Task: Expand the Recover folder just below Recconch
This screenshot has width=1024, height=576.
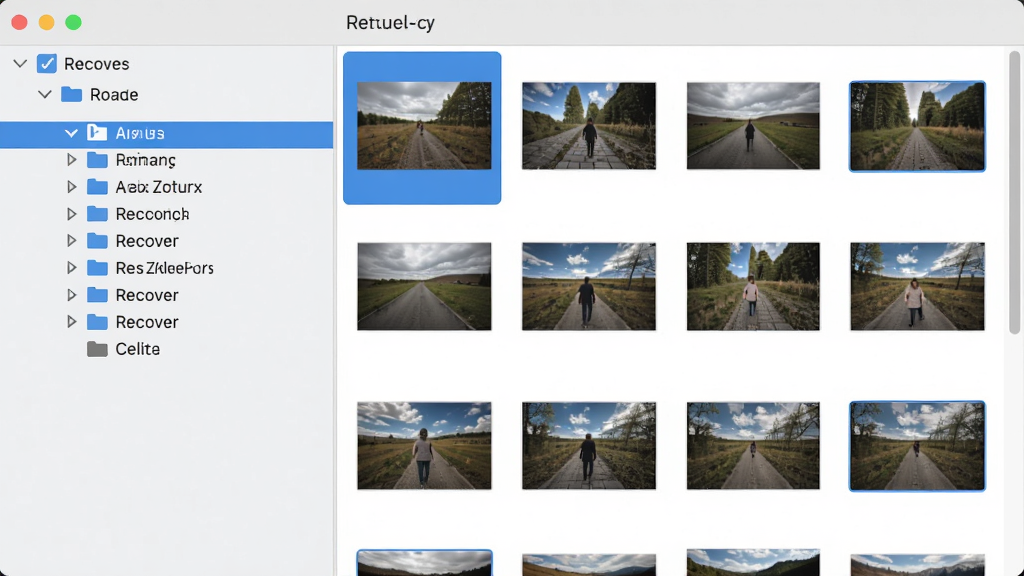Action: 71,240
